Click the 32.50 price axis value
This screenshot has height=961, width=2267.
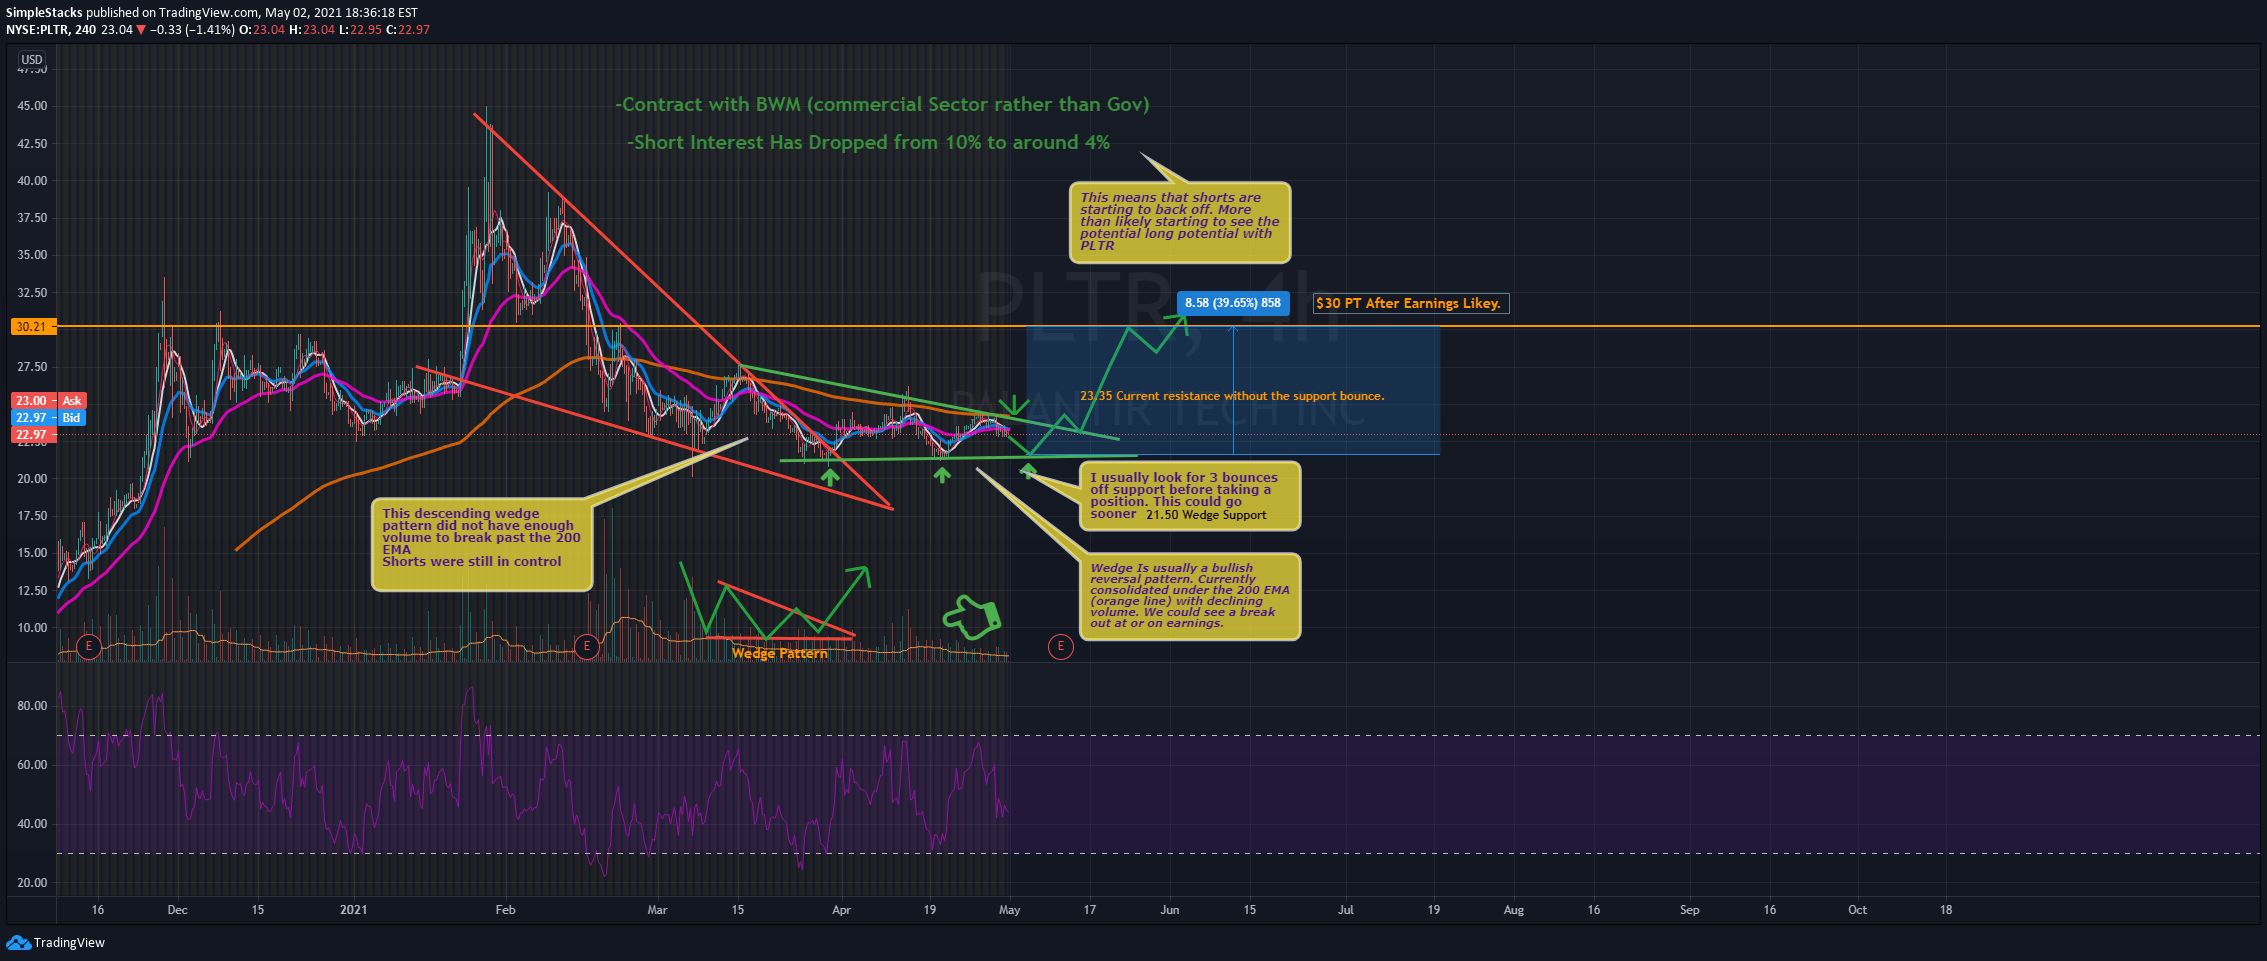pos(32,293)
